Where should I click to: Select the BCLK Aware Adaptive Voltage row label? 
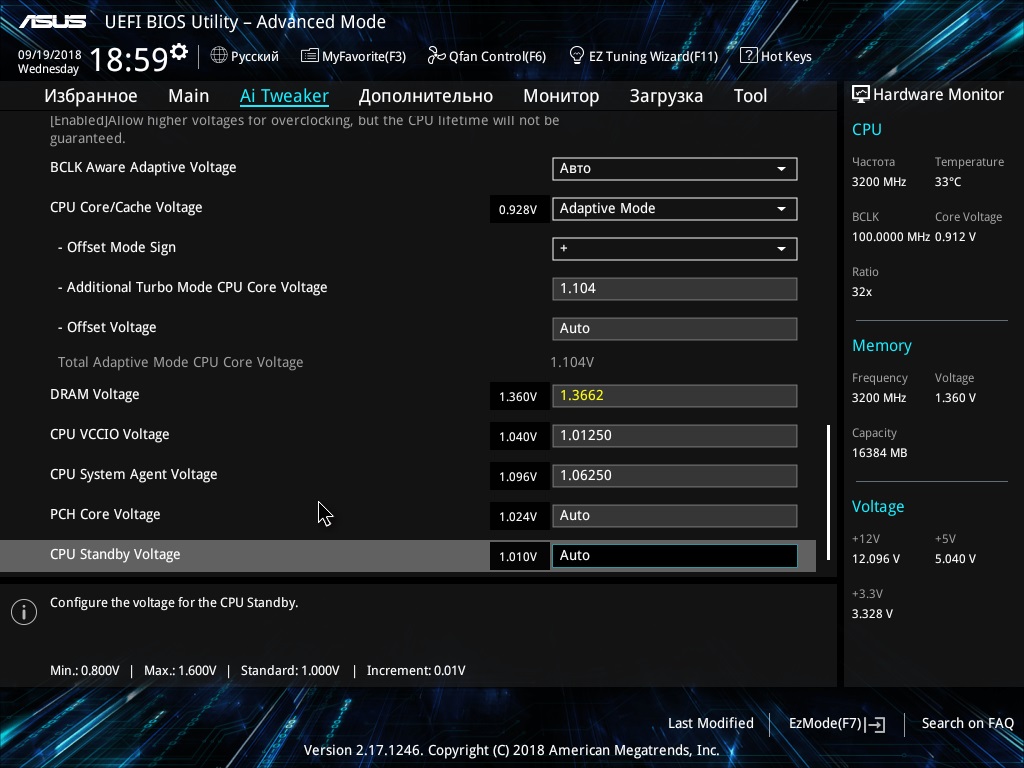(143, 168)
